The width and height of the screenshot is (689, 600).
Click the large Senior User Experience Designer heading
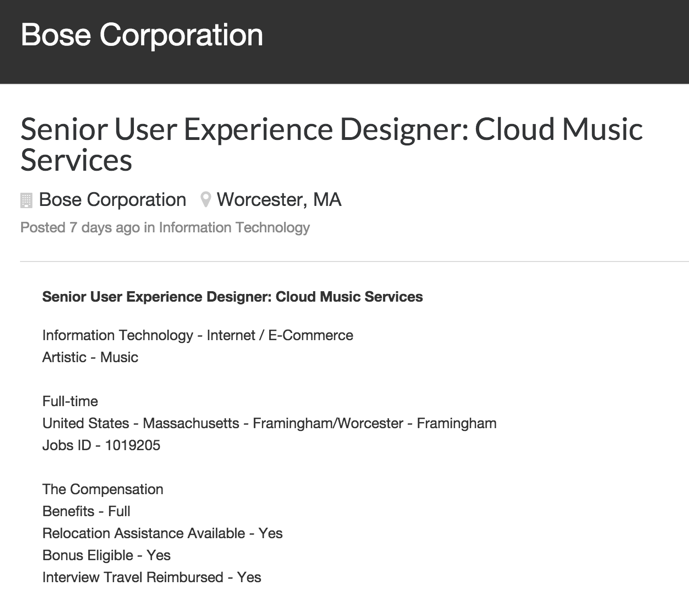[x=331, y=144]
